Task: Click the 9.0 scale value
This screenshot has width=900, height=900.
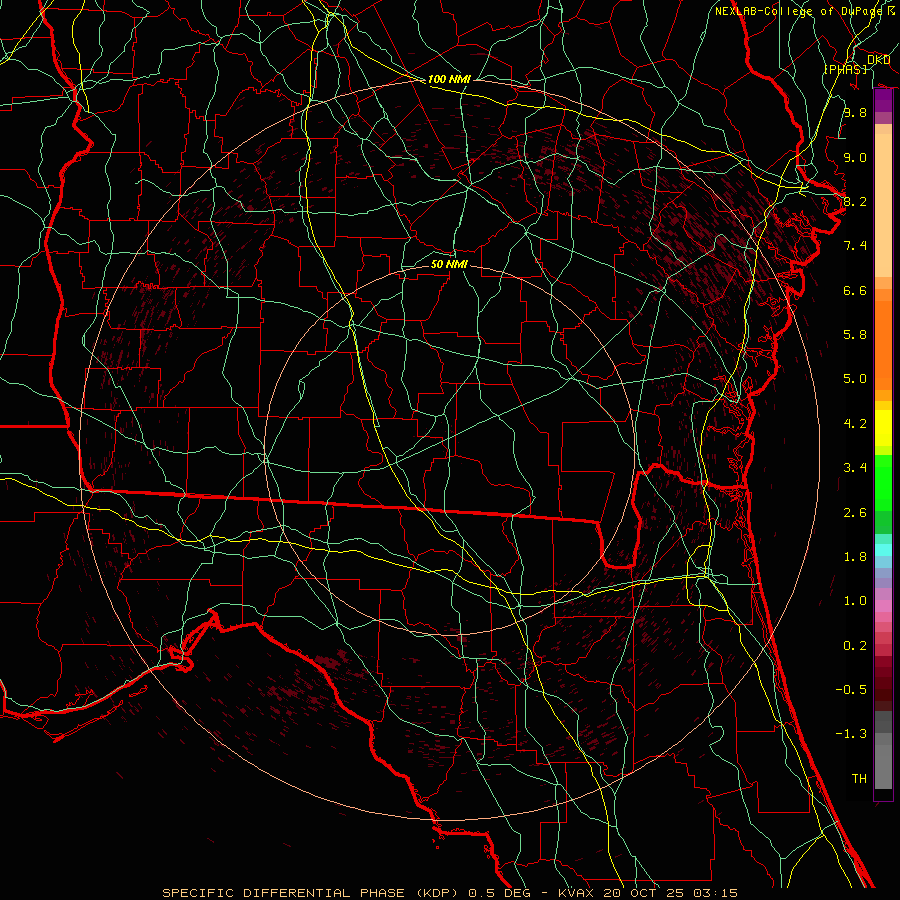Action: [x=855, y=157]
